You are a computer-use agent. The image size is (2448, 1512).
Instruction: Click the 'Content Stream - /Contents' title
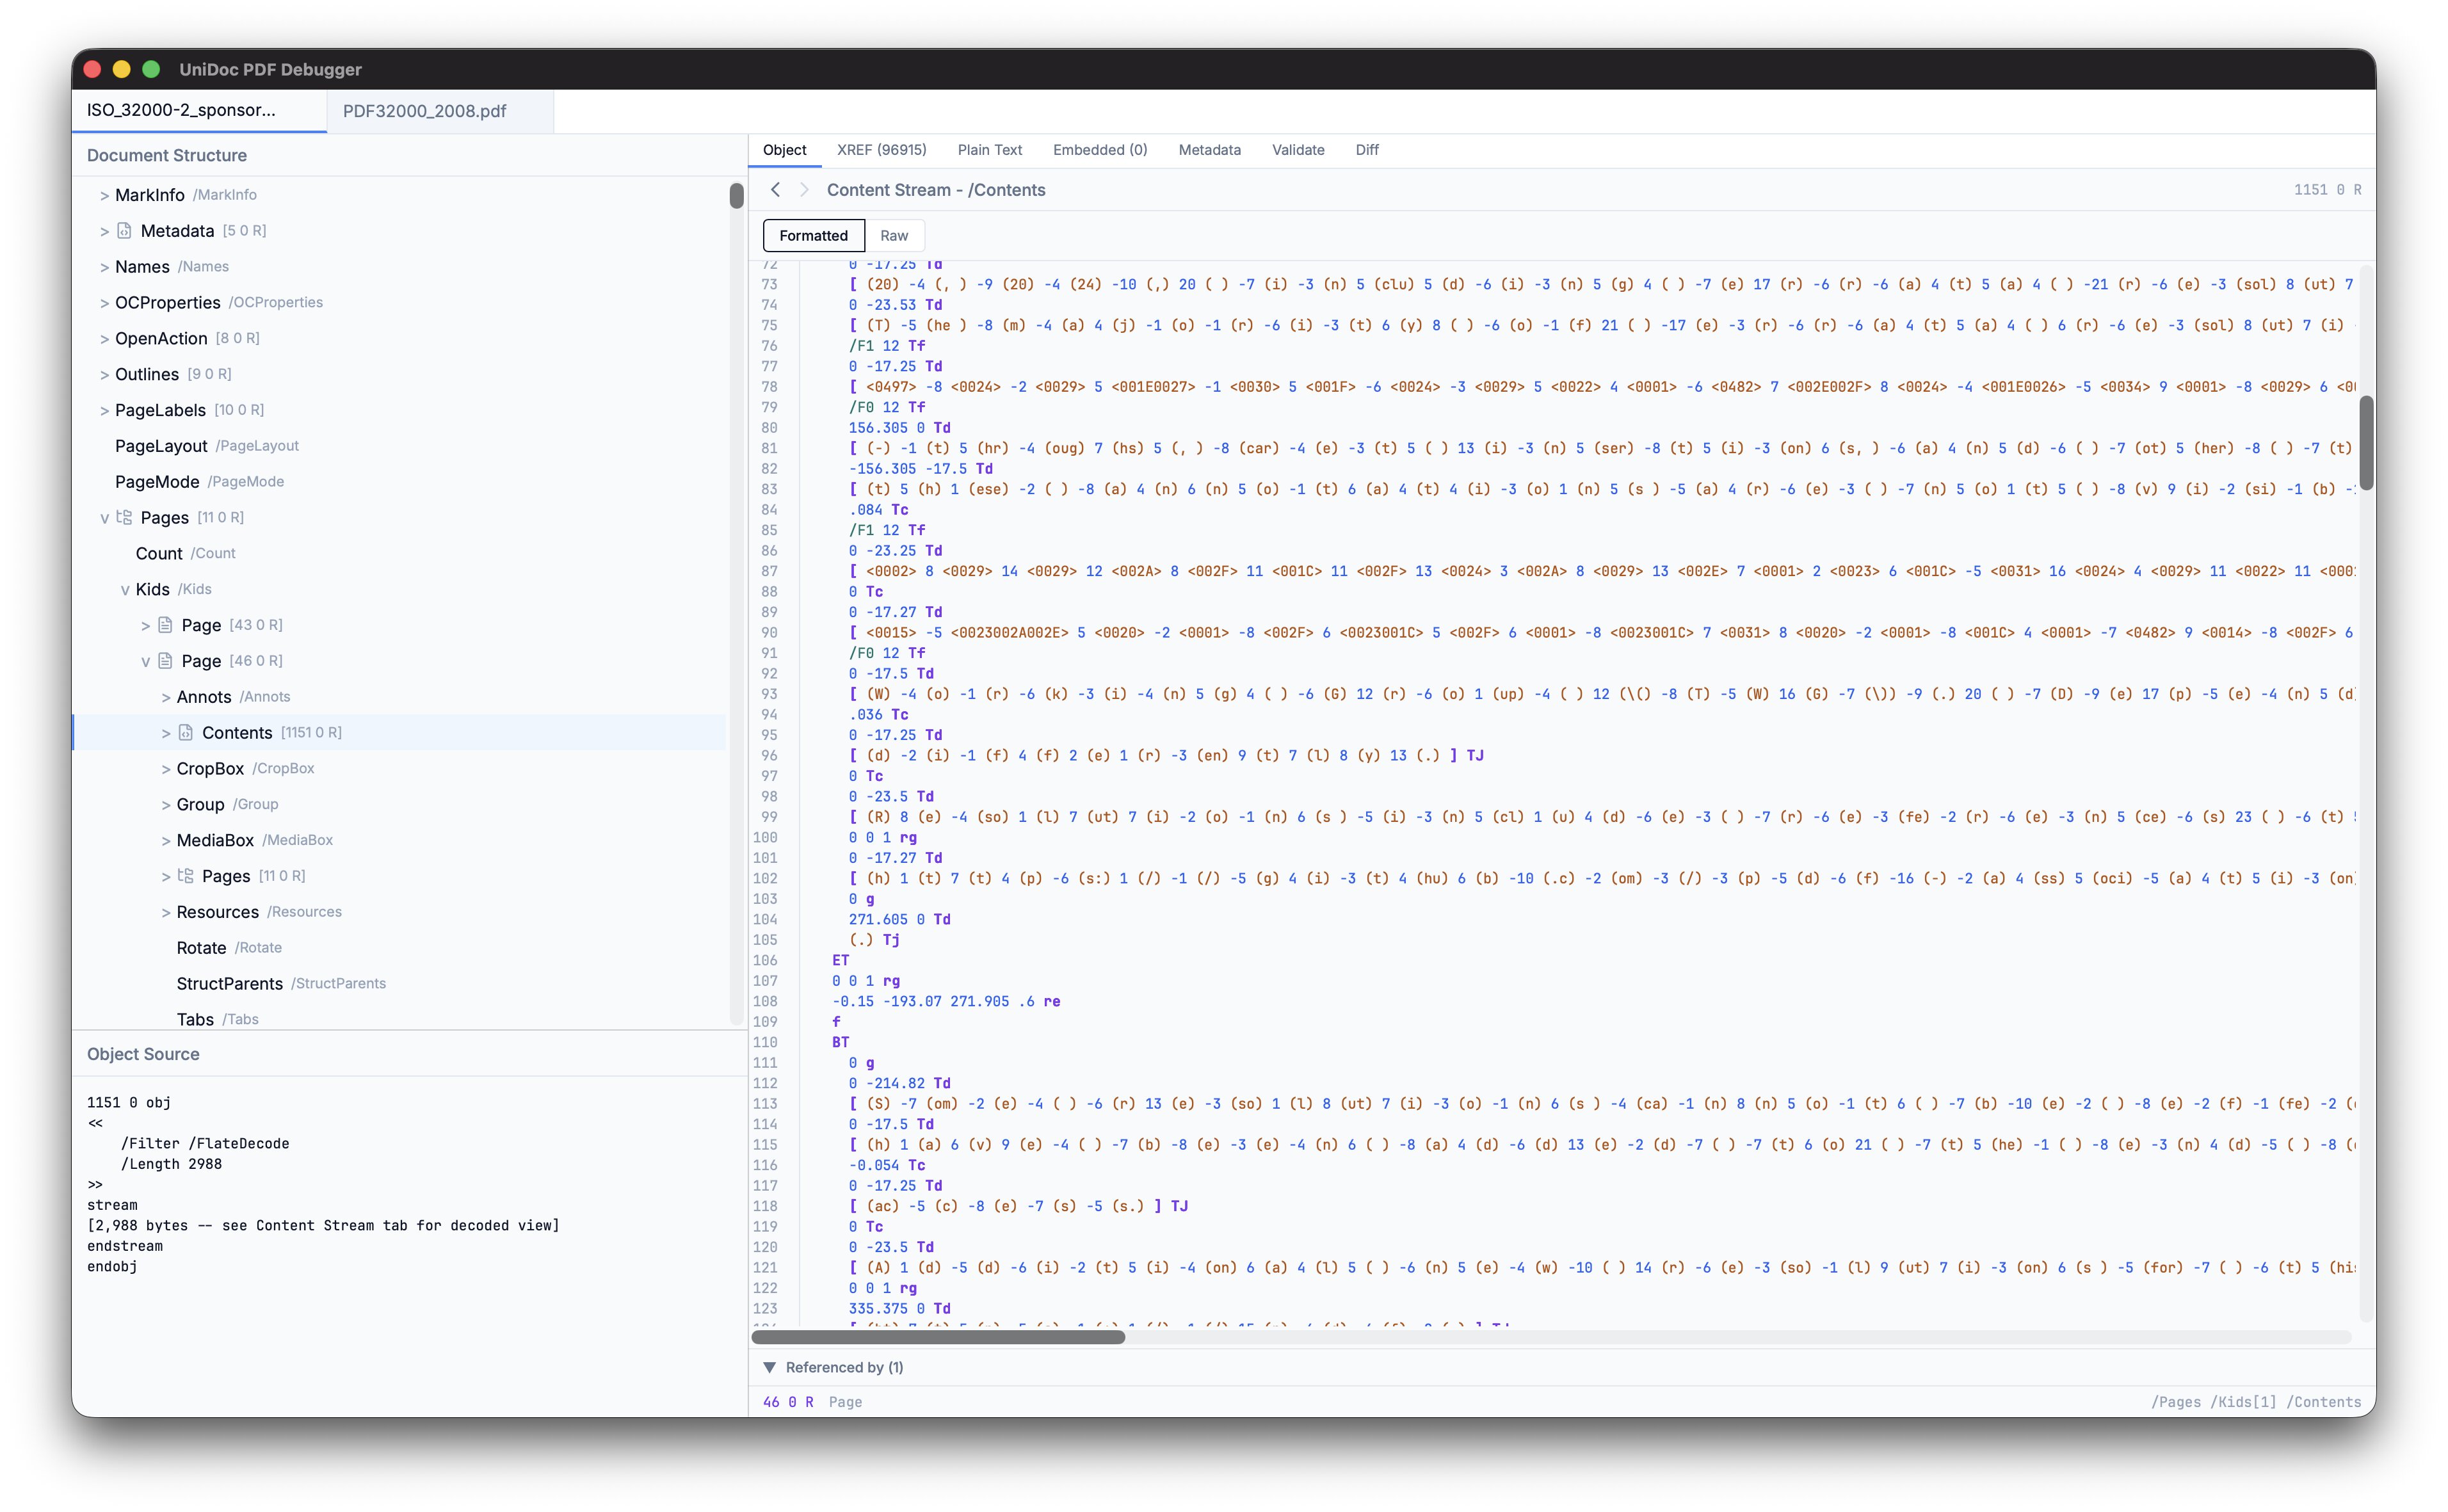936,190
